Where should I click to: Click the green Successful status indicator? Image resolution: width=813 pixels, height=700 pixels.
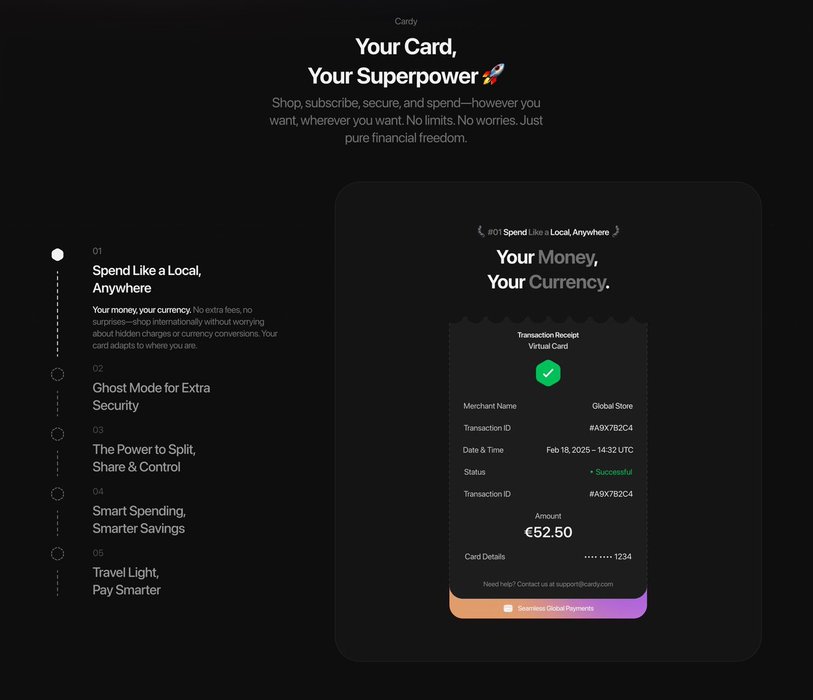pyautogui.click(x=612, y=472)
